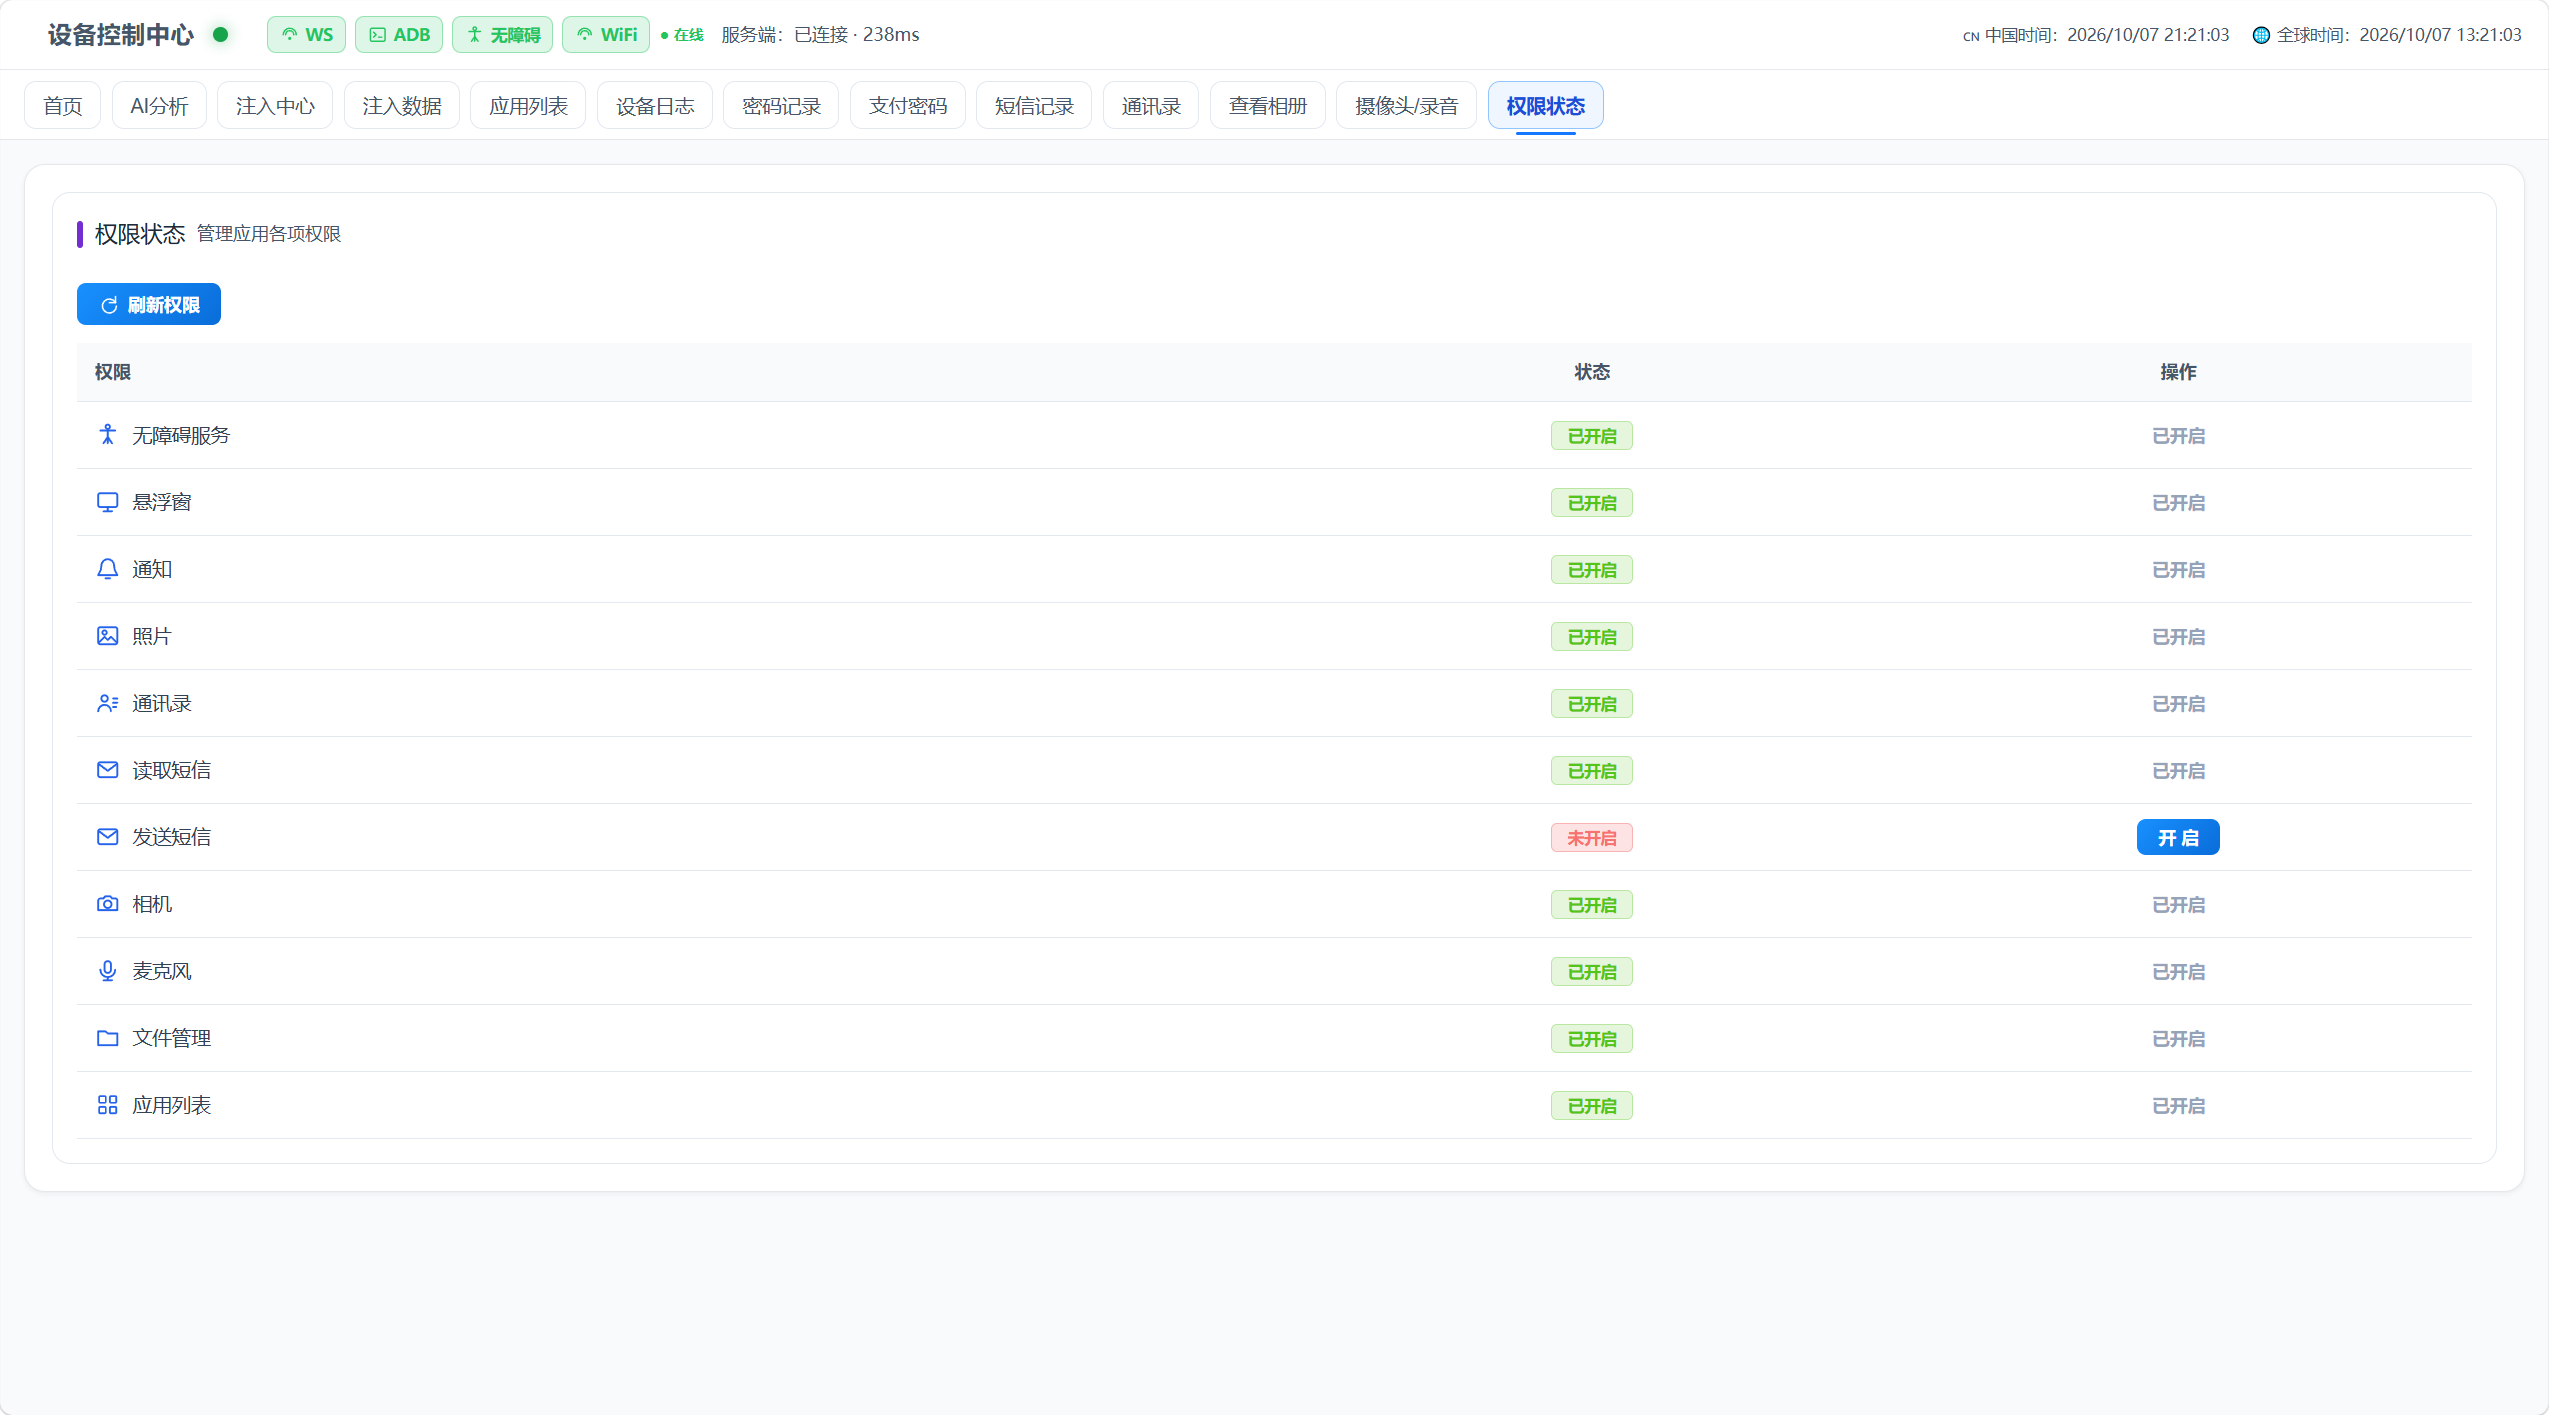Screen dimensions: 2549x1415
Task: Click the 服务端 connection latency text
Action: 820,35
